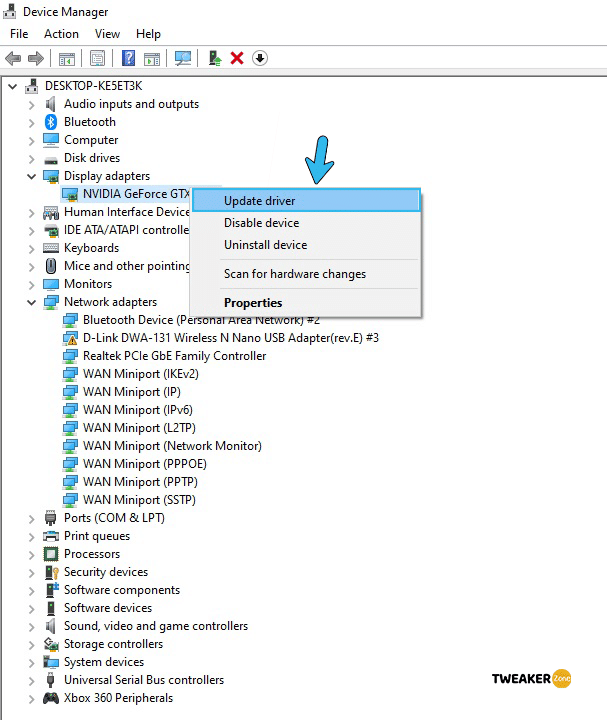Click the circled down-arrow Disable device icon
607x720 pixels.
[x=260, y=58]
